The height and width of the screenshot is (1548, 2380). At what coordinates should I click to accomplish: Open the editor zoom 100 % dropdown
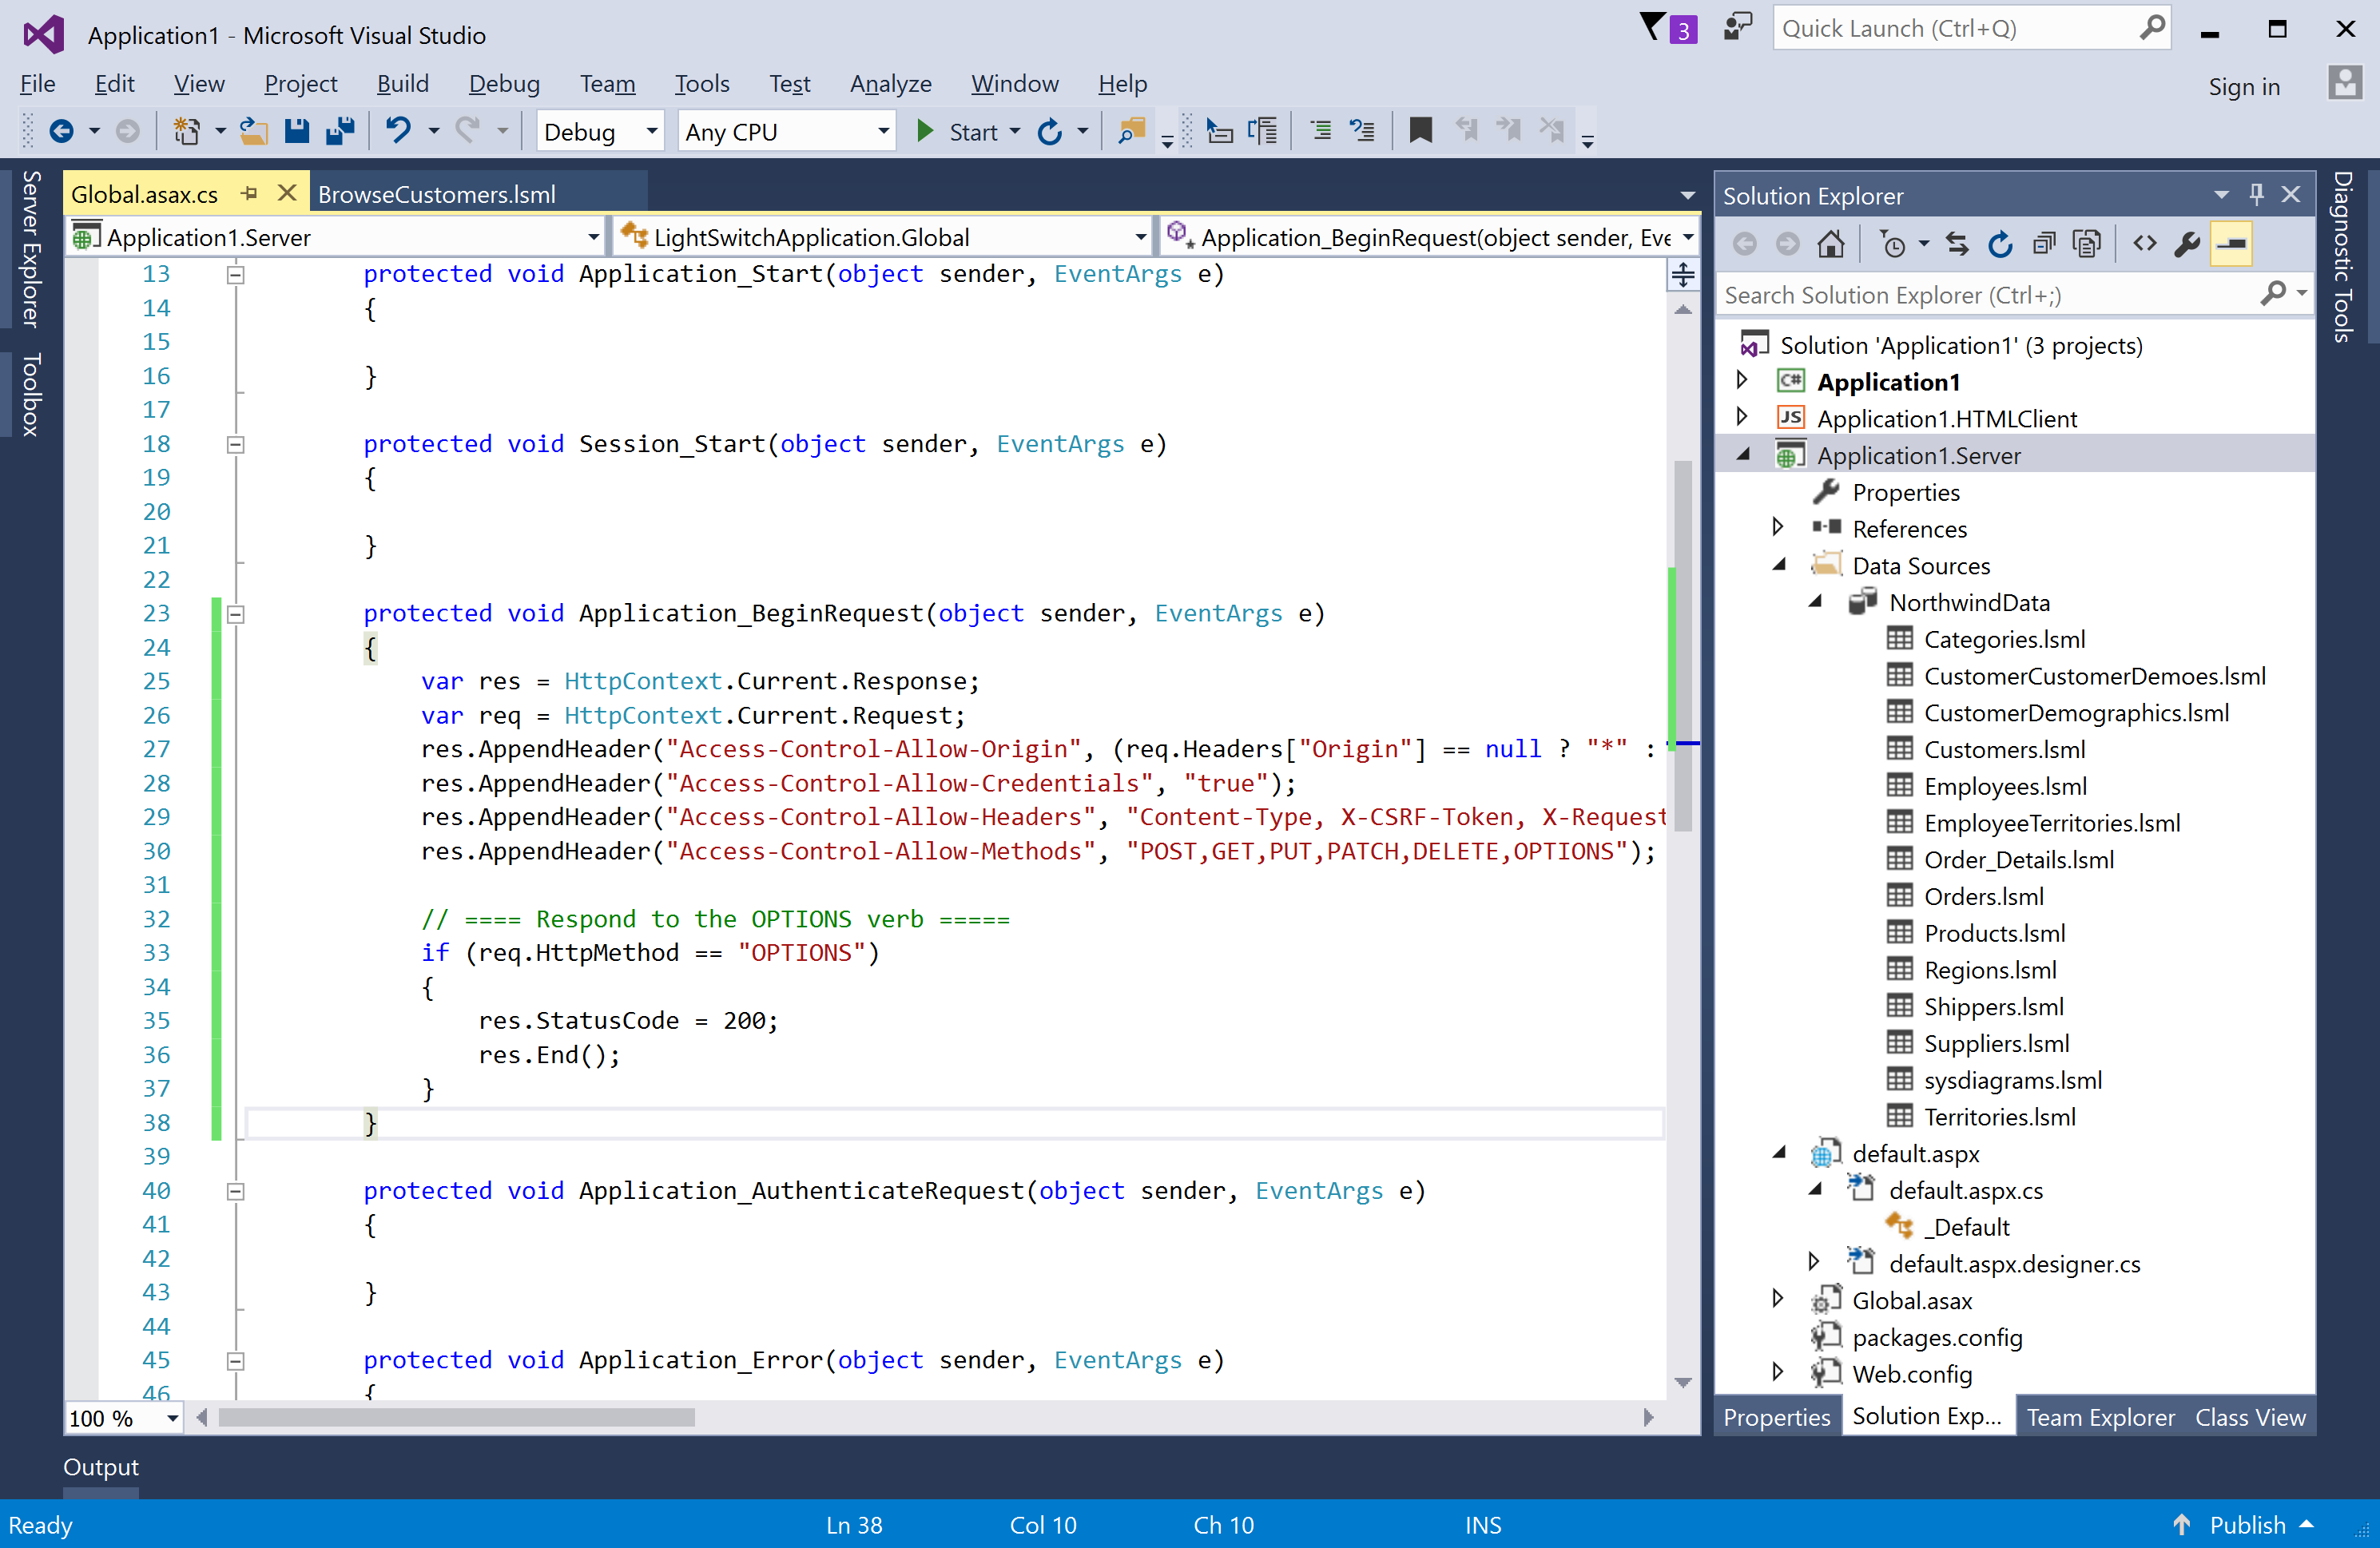[124, 1418]
